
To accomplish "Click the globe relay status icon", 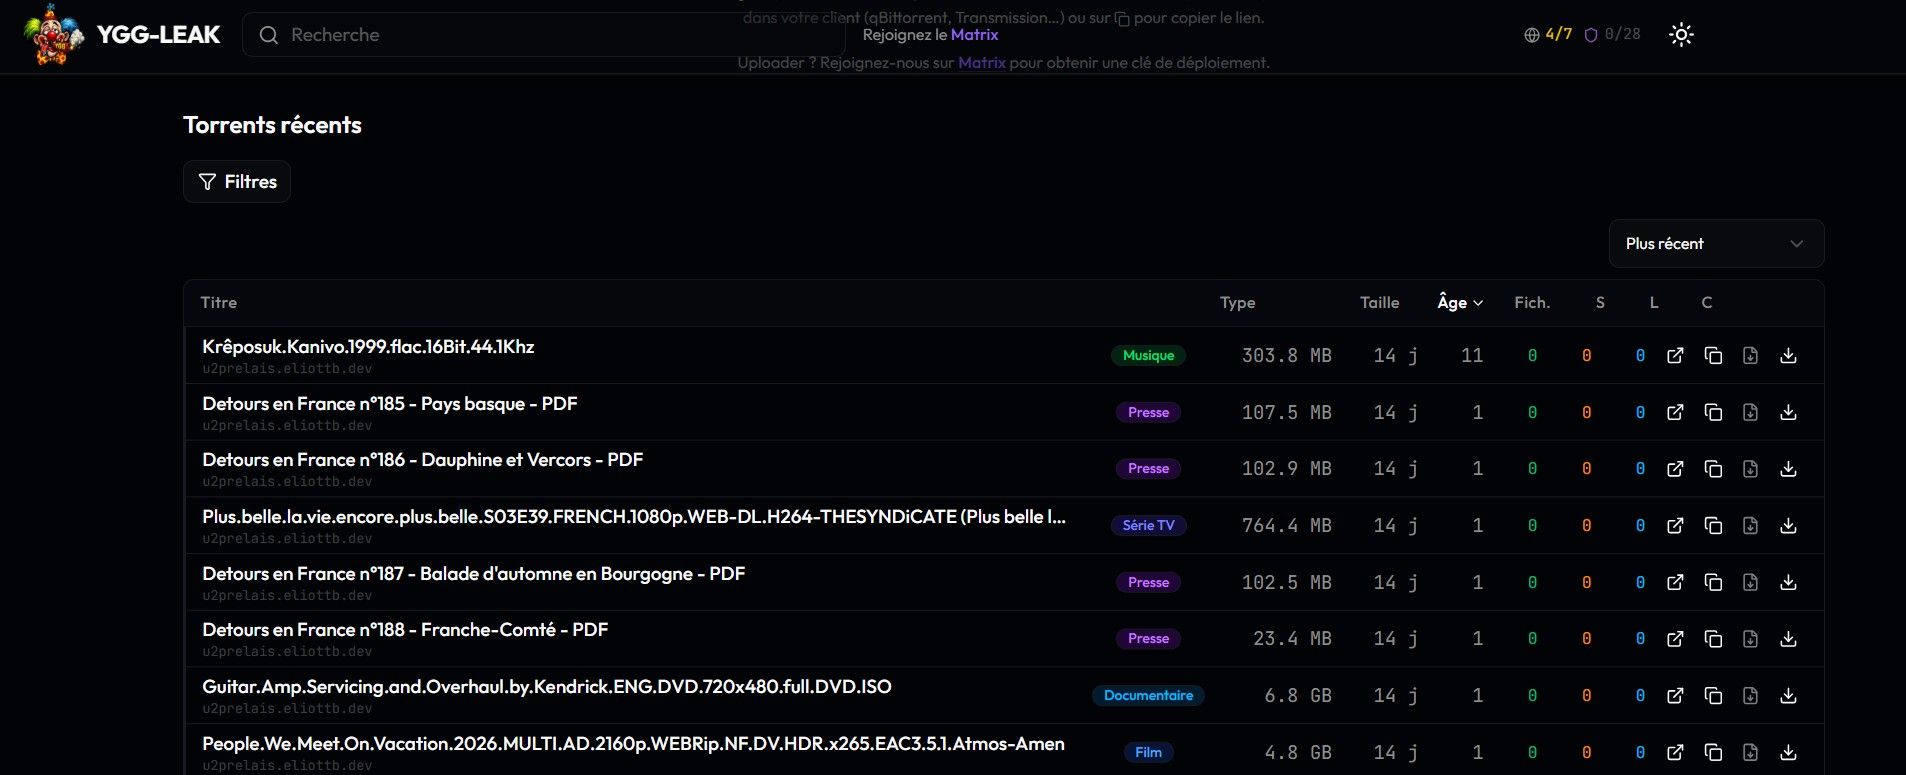I will 1531,35.
